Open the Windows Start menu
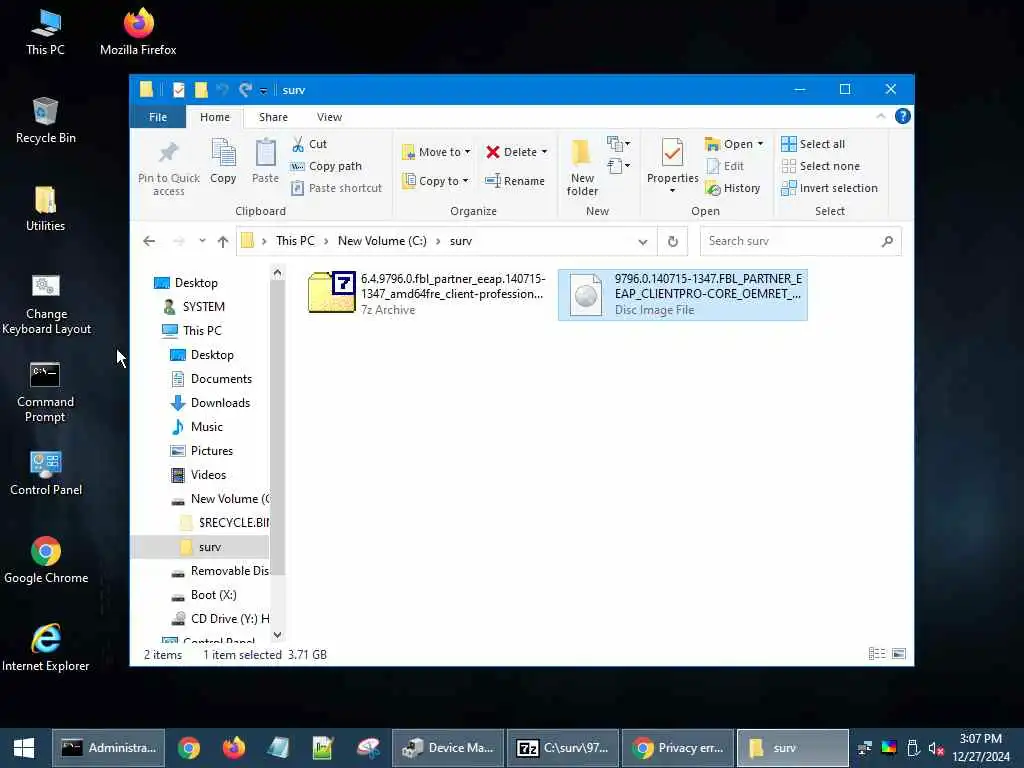1024x768 pixels. (x=24, y=748)
